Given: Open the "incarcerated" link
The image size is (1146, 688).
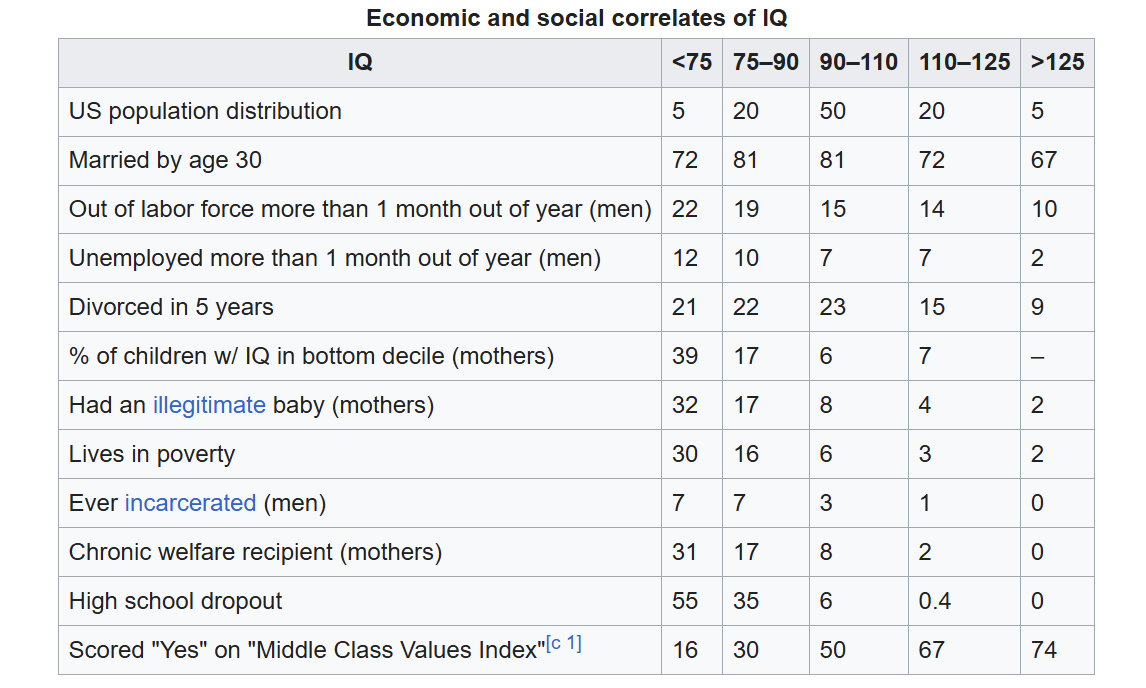Looking at the screenshot, I should [x=190, y=503].
